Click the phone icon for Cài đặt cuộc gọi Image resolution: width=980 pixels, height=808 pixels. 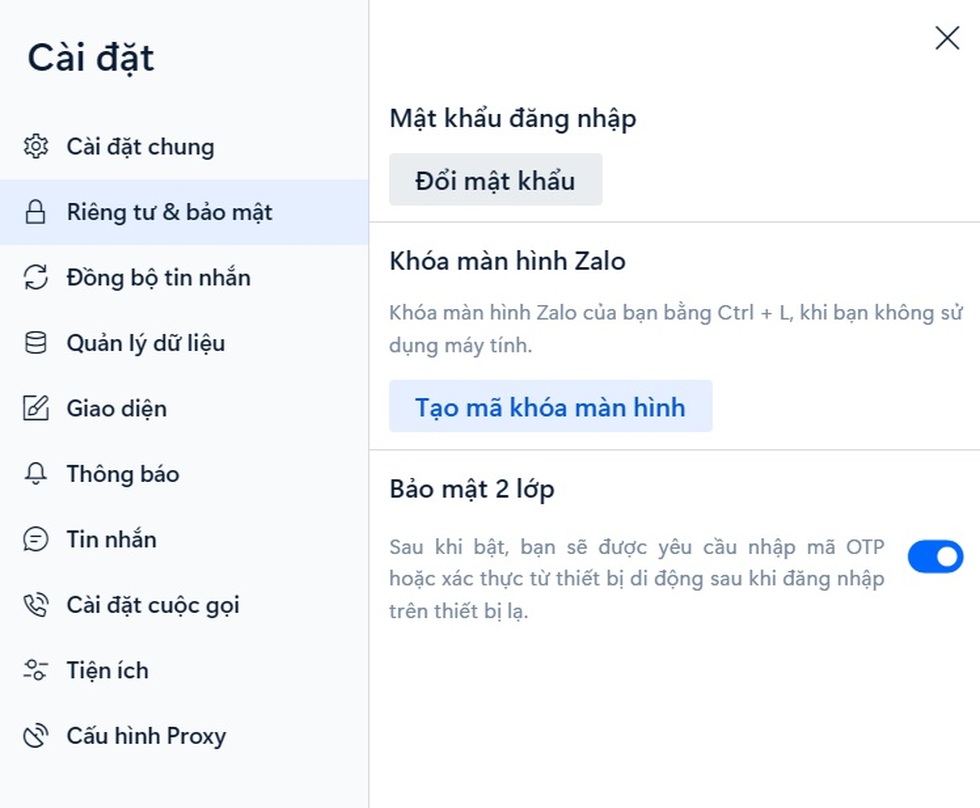pos(36,605)
